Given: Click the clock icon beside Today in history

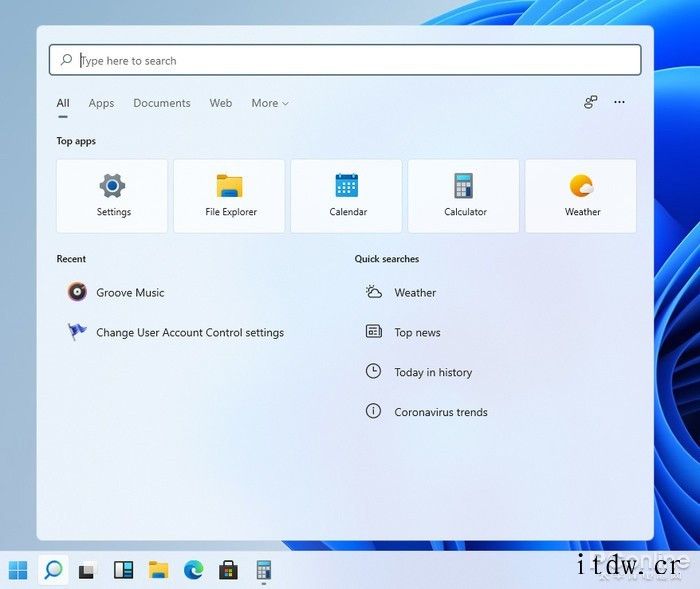Looking at the screenshot, I should [x=373, y=371].
